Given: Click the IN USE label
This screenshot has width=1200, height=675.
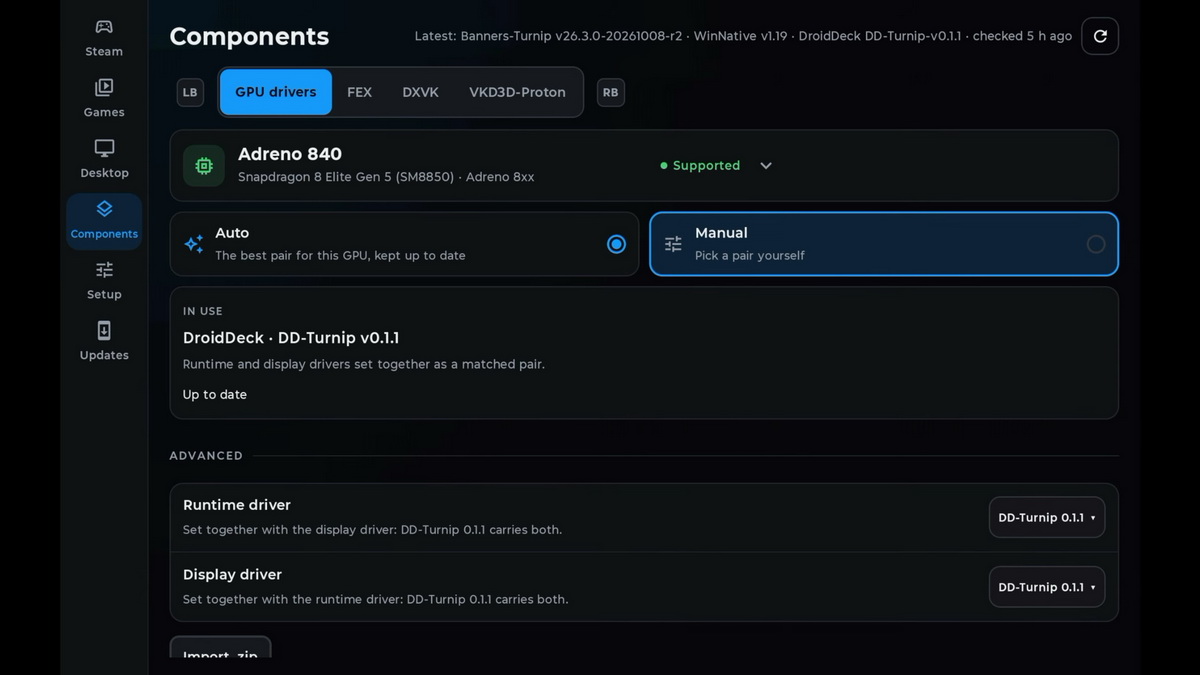Looking at the screenshot, I should click(203, 311).
